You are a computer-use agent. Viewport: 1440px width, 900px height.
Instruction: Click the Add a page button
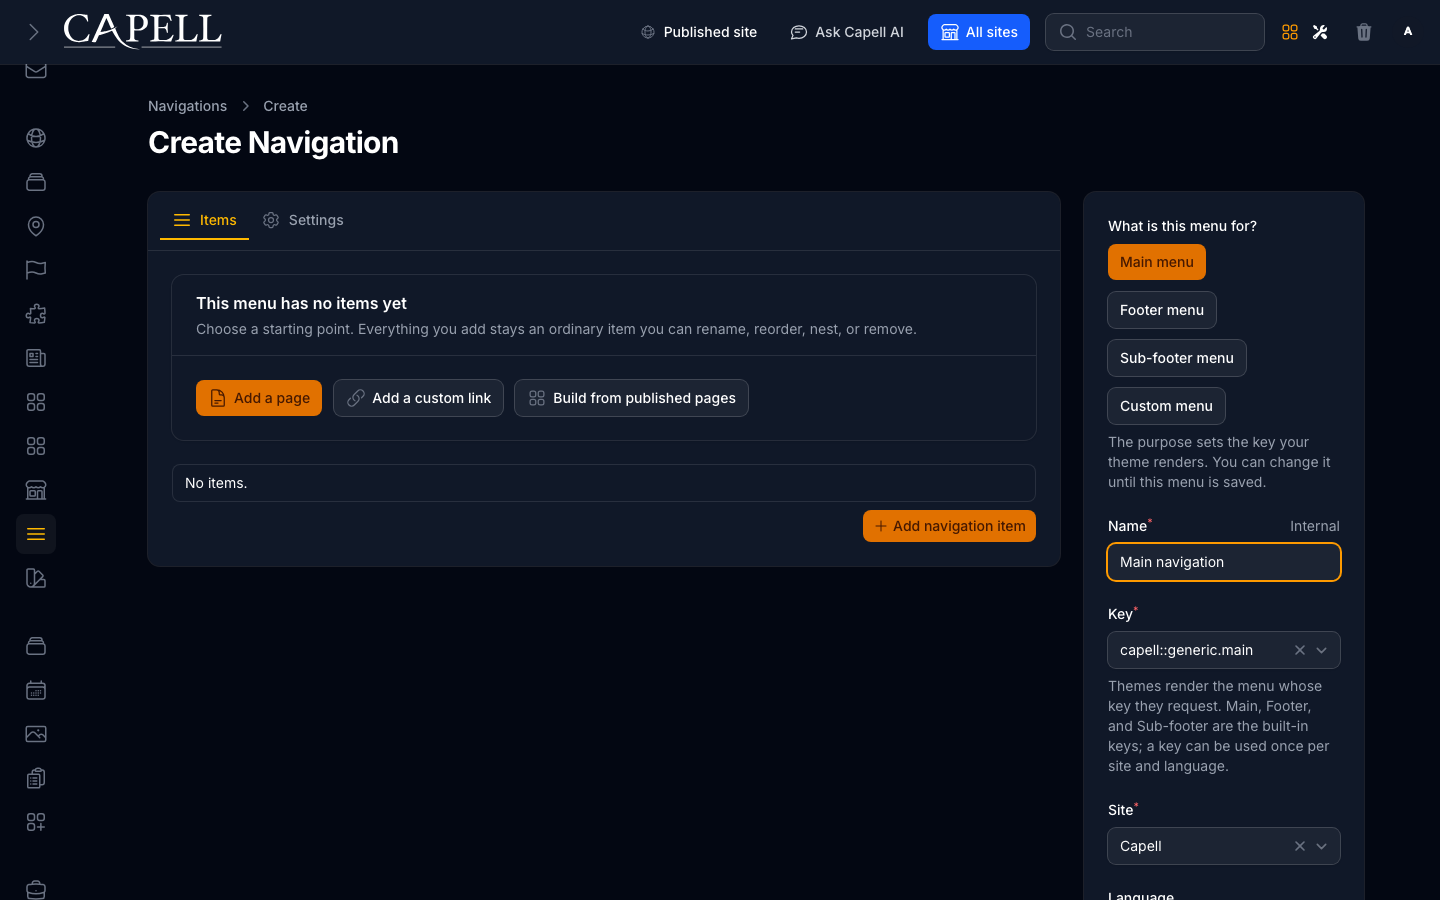pyautogui.click(x=259, y=398)
